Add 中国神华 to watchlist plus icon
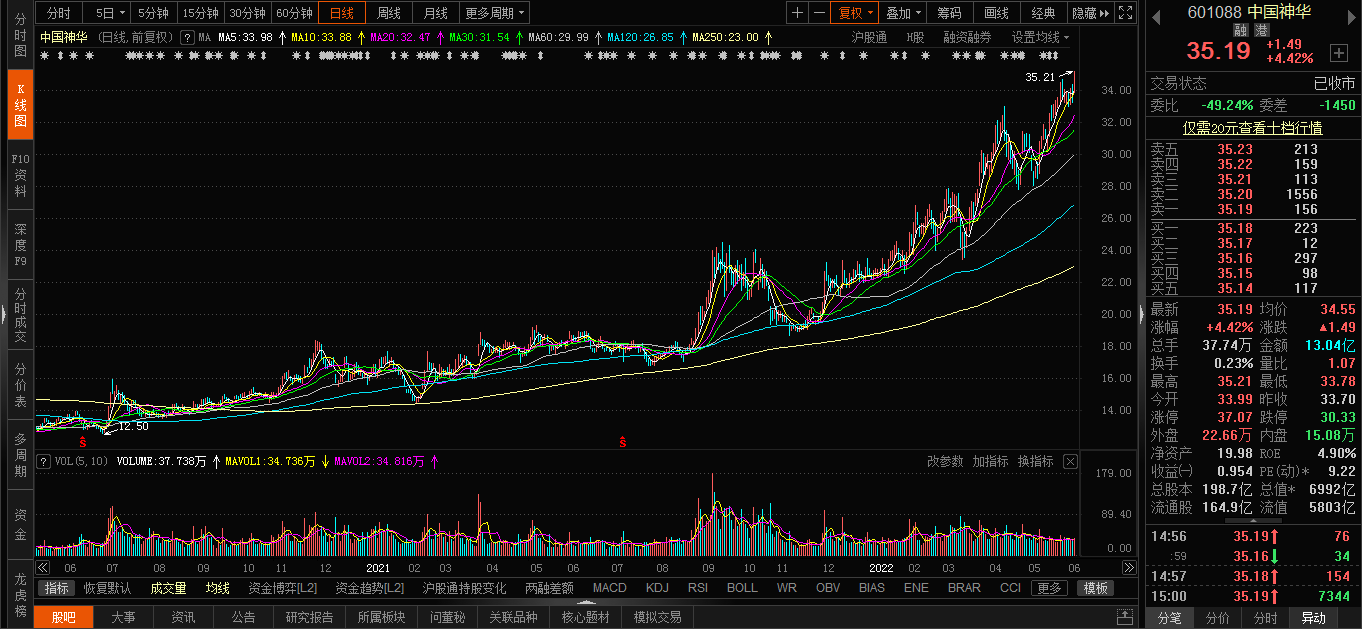 coord(1339,52)
